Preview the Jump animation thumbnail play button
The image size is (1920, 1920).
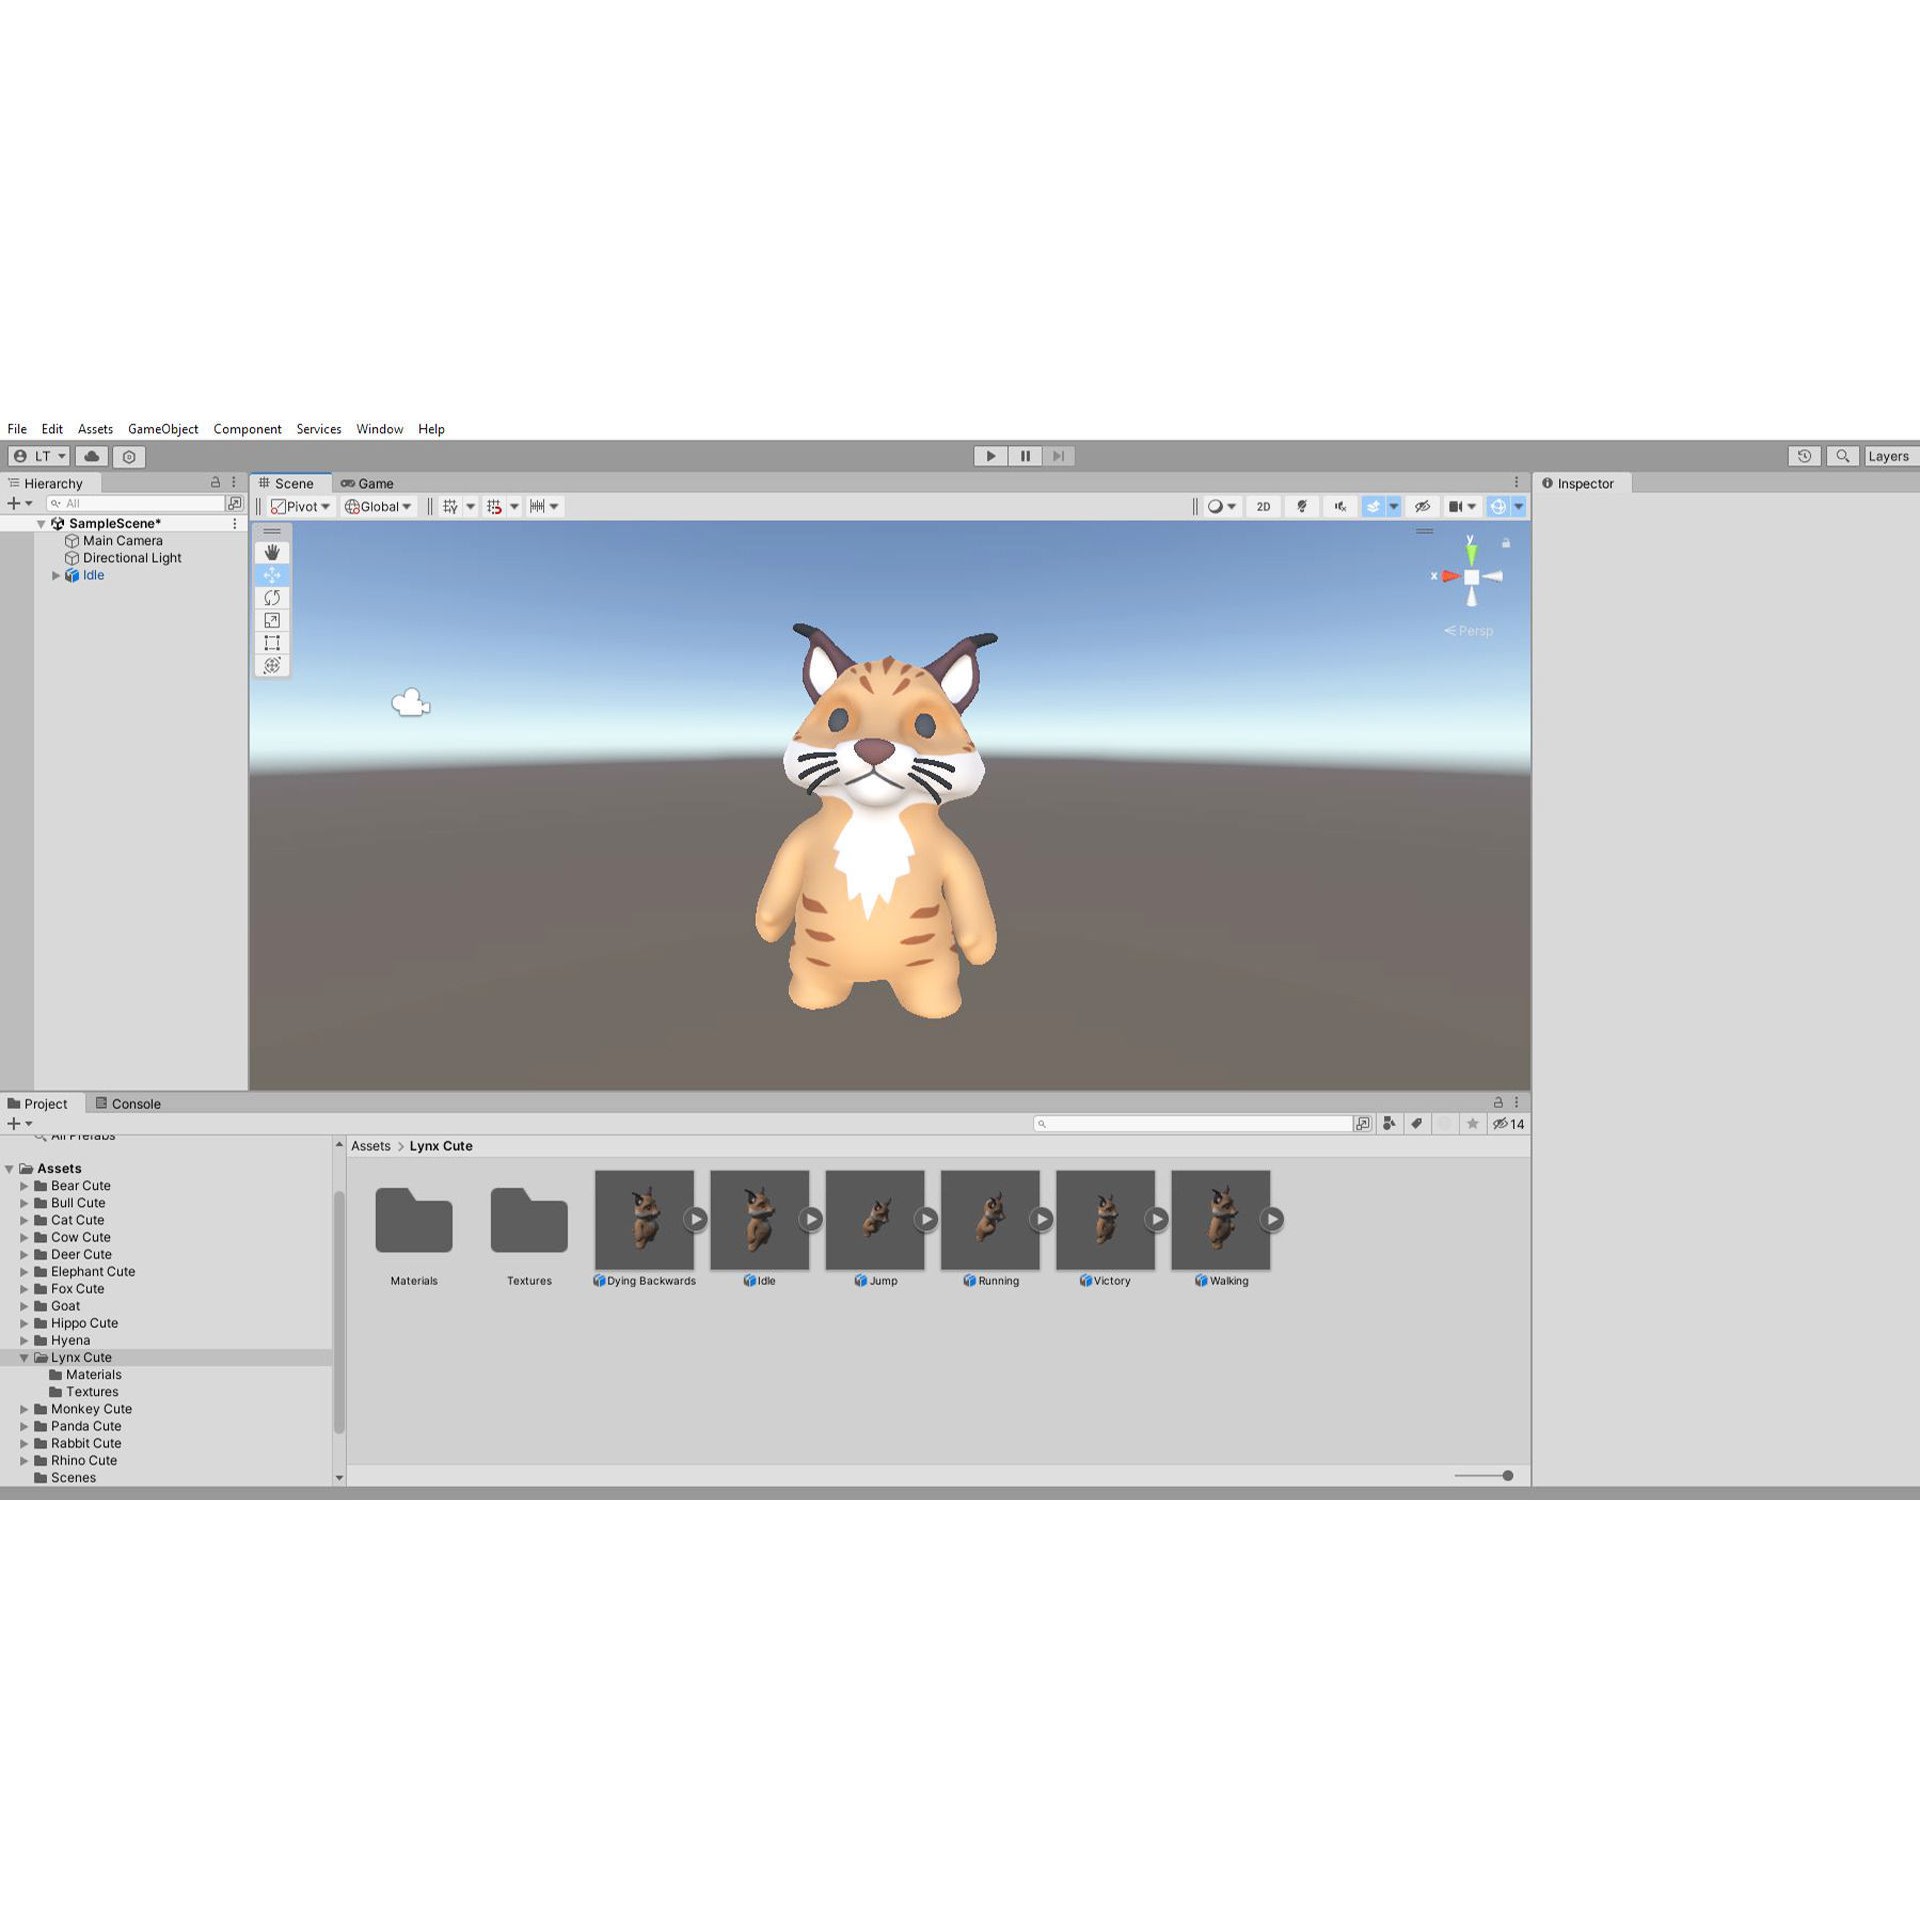[923, 1219]
